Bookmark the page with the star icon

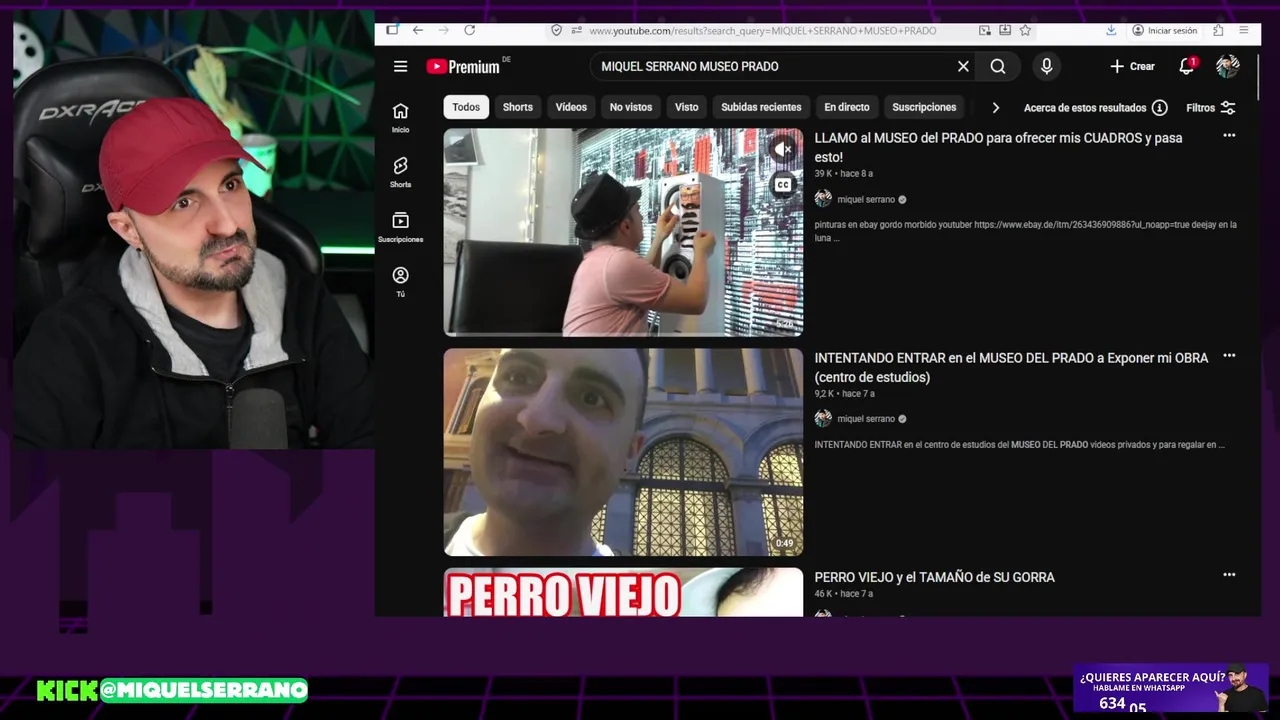pyautogui.click(x=1025, y=30)
